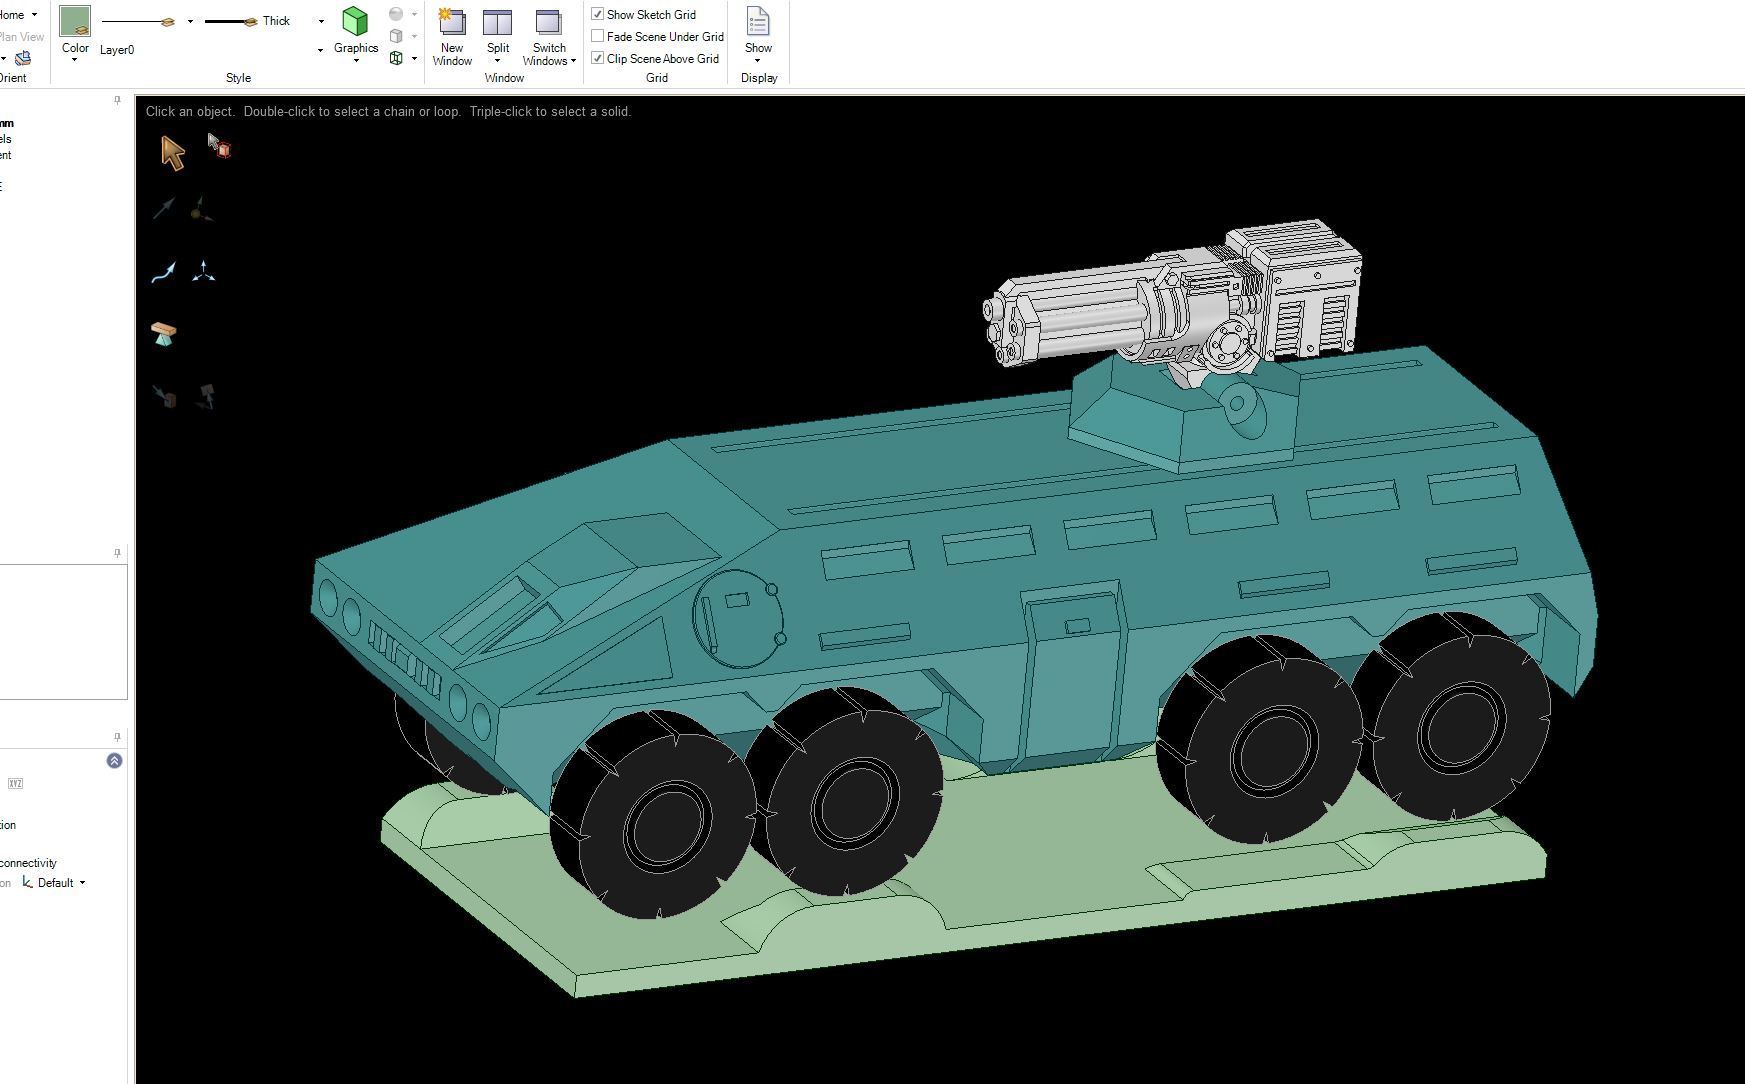The height and width of the screenshot is (1084, 1745).
Task: Click the Split window icon
Action: 497,23
